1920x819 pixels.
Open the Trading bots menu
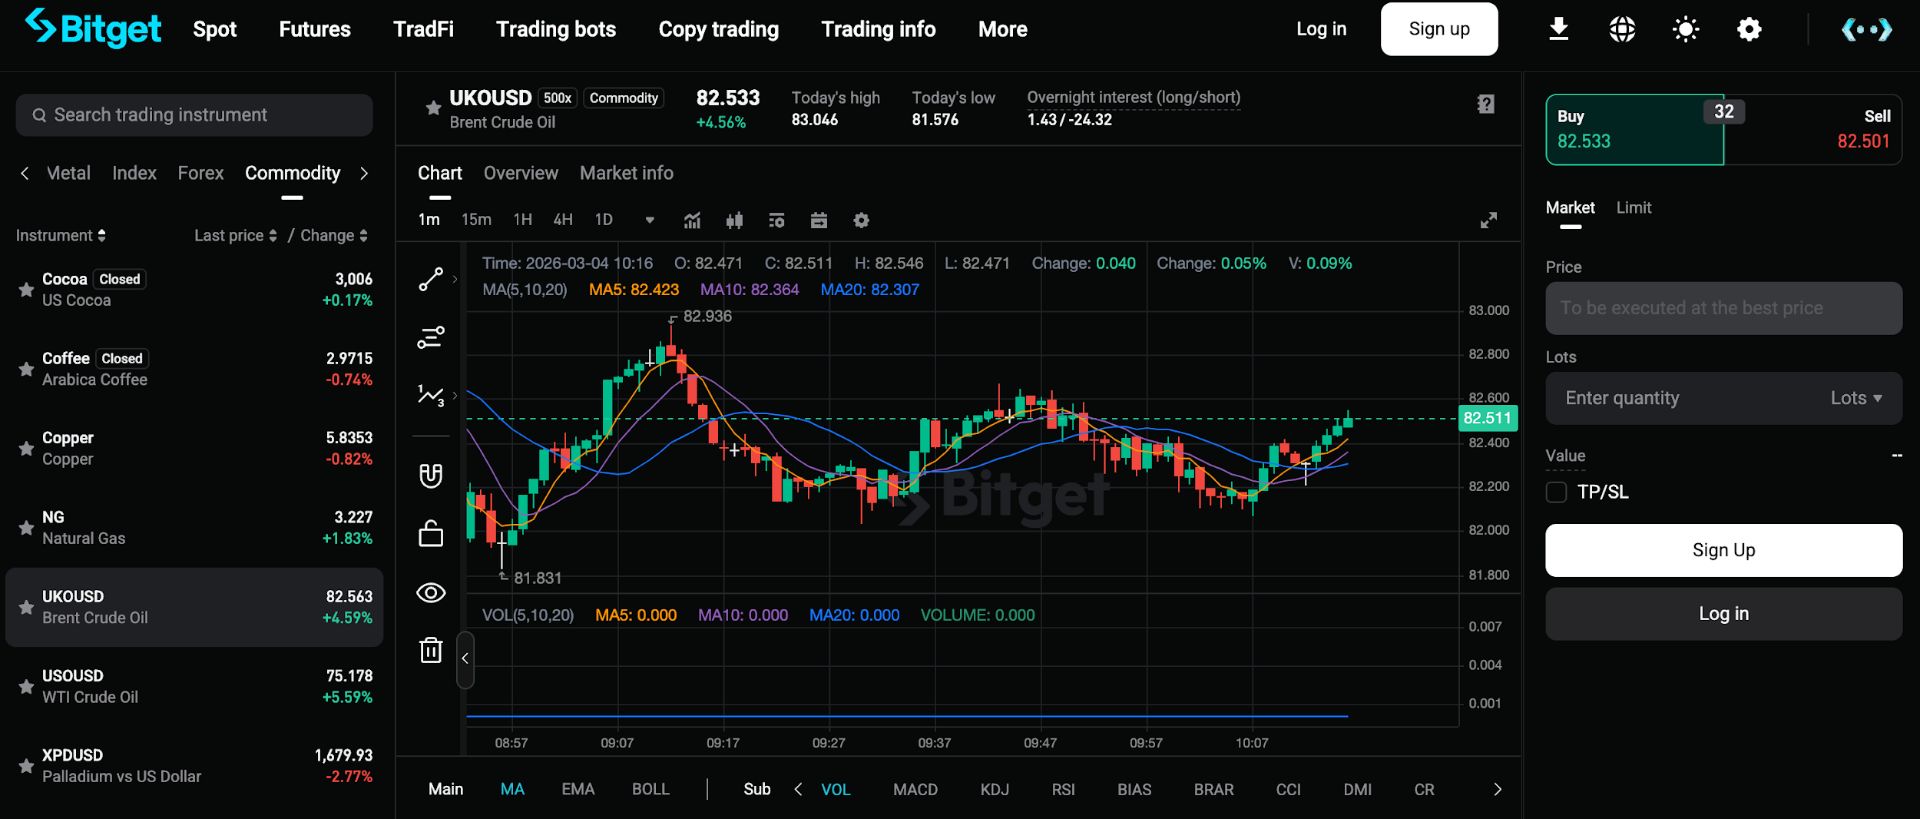point(556,29)
